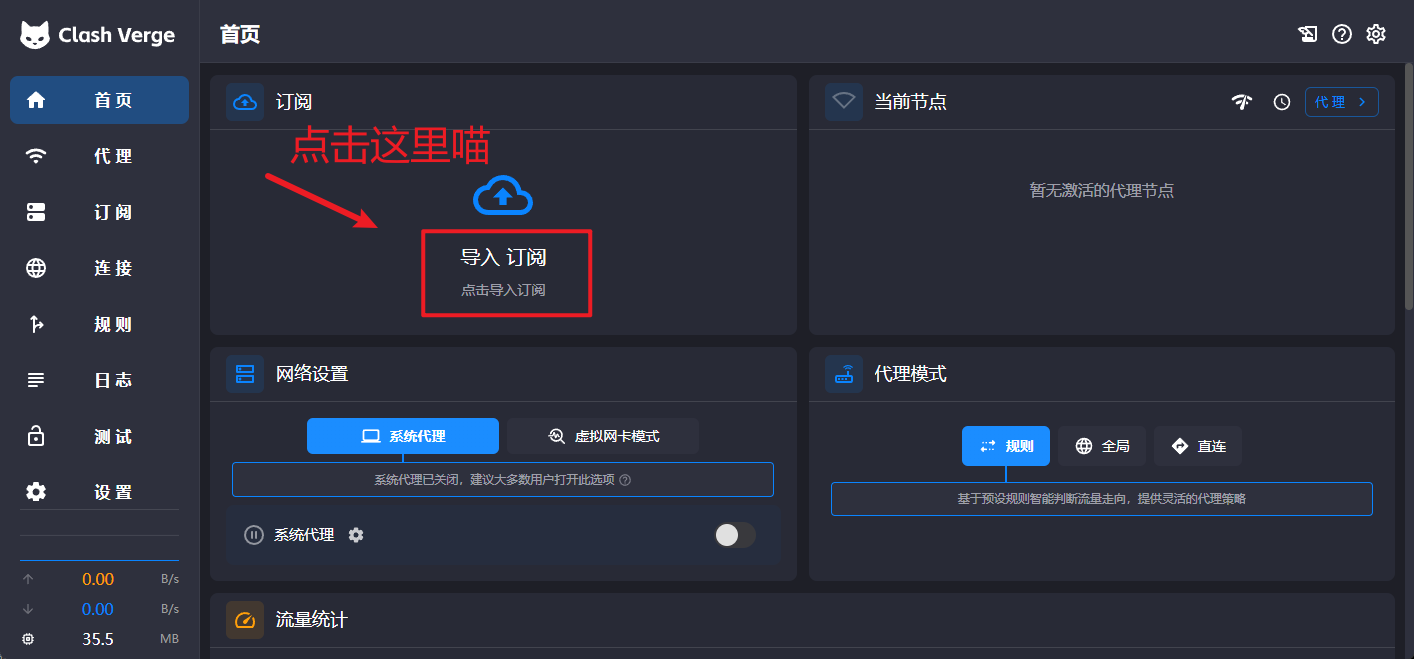Click the top-right lightweight mode icon

(x=1308, y=34)
